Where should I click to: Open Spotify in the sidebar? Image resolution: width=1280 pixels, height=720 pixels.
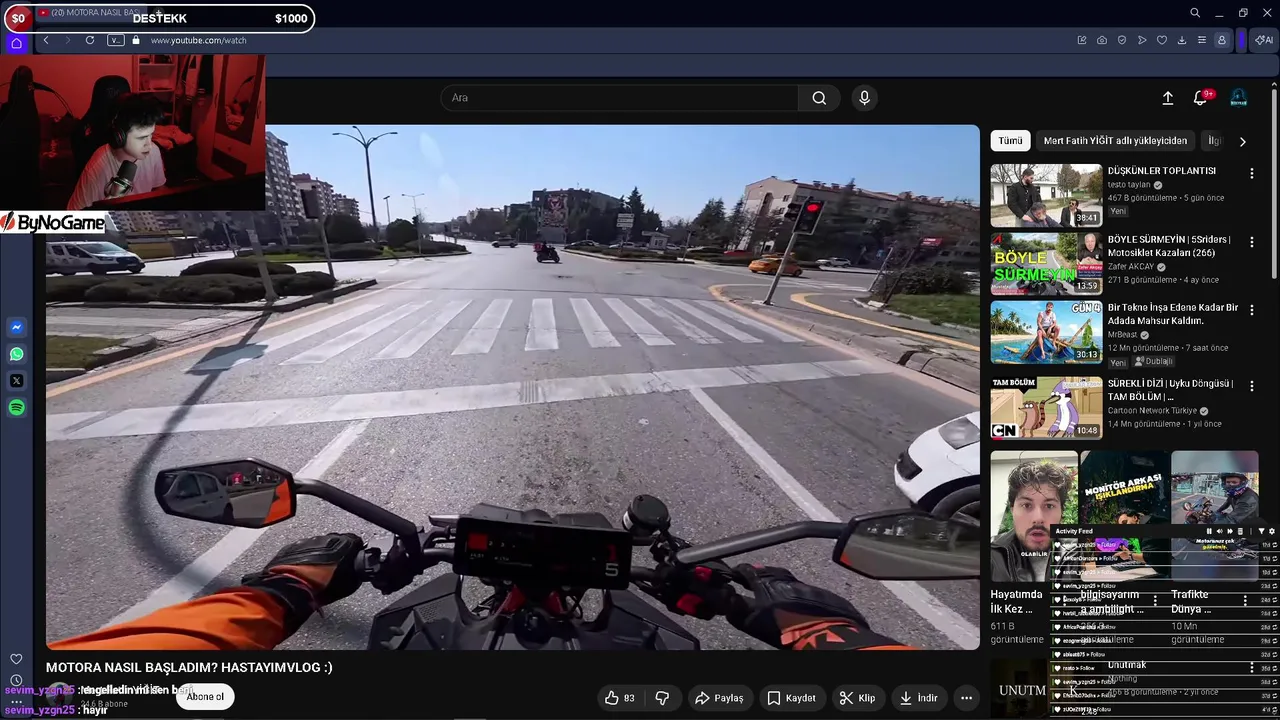point(16,407)
